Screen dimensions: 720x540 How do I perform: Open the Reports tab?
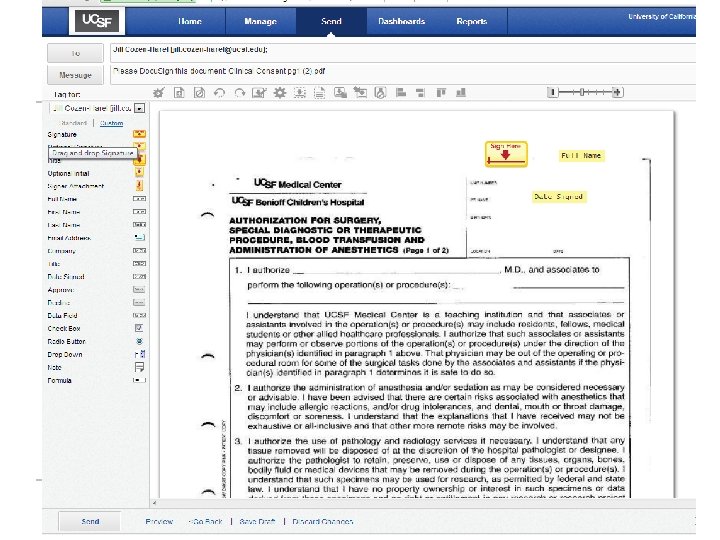click(472, 21)
